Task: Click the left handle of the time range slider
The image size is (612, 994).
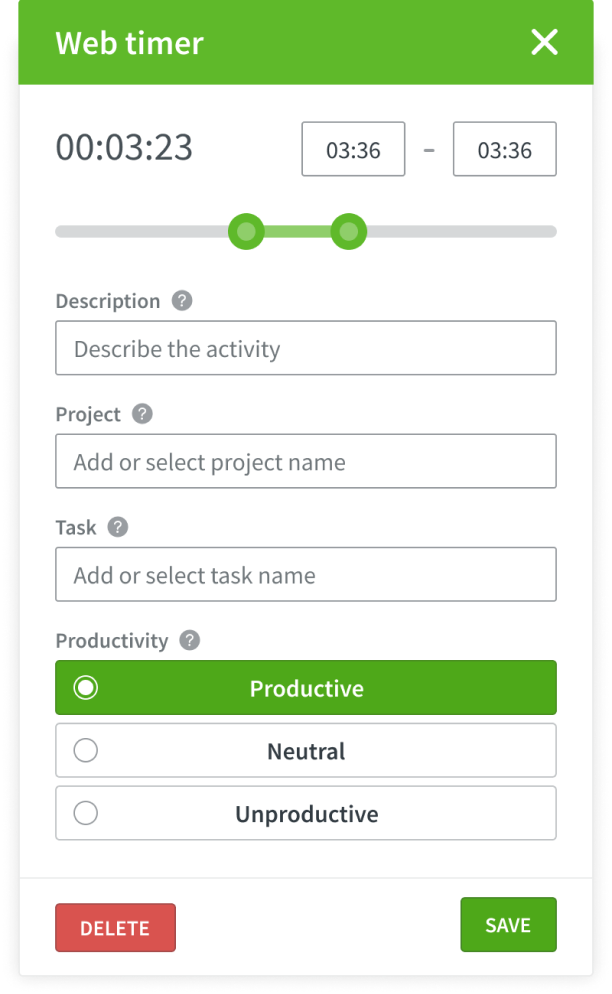Action: tap(246, 231)
